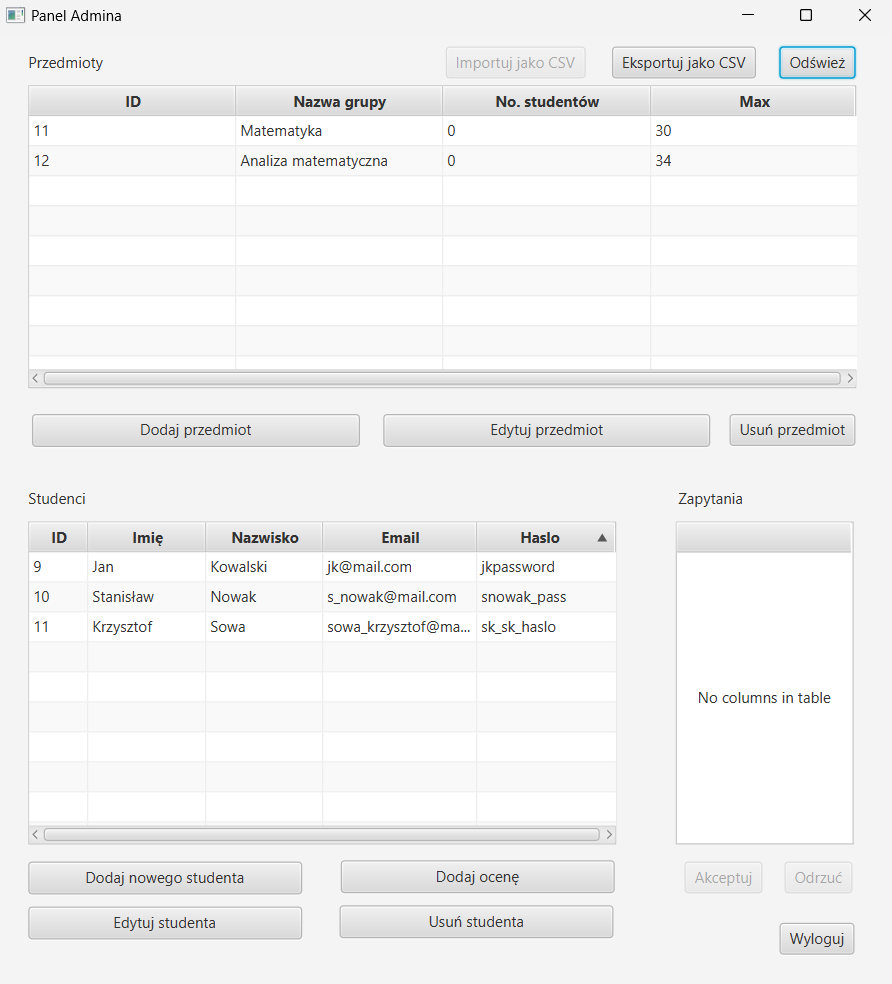892x984 pixels.
Task: Add a subject via Dodaj przedmiot
Action: click(x=196, y=430)
